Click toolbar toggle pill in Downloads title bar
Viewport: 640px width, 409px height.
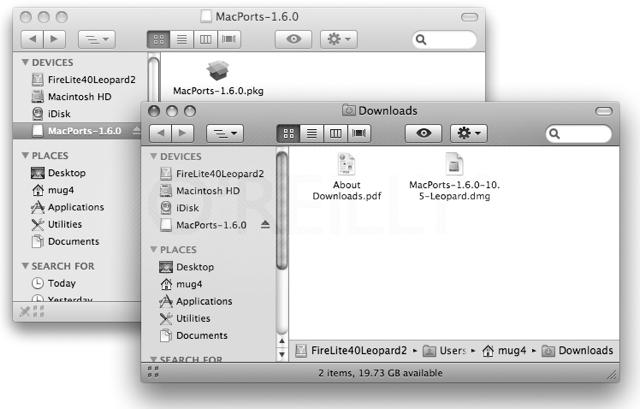tap(604, 111)
